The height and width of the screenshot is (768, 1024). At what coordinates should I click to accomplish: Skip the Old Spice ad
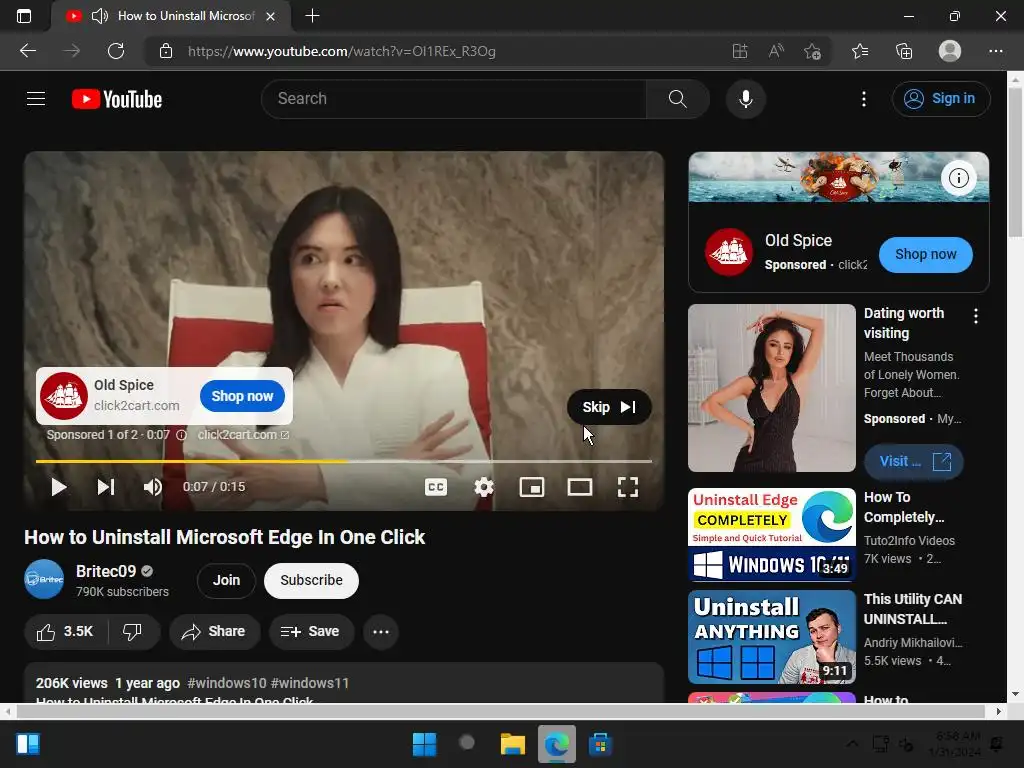point(609,407)
